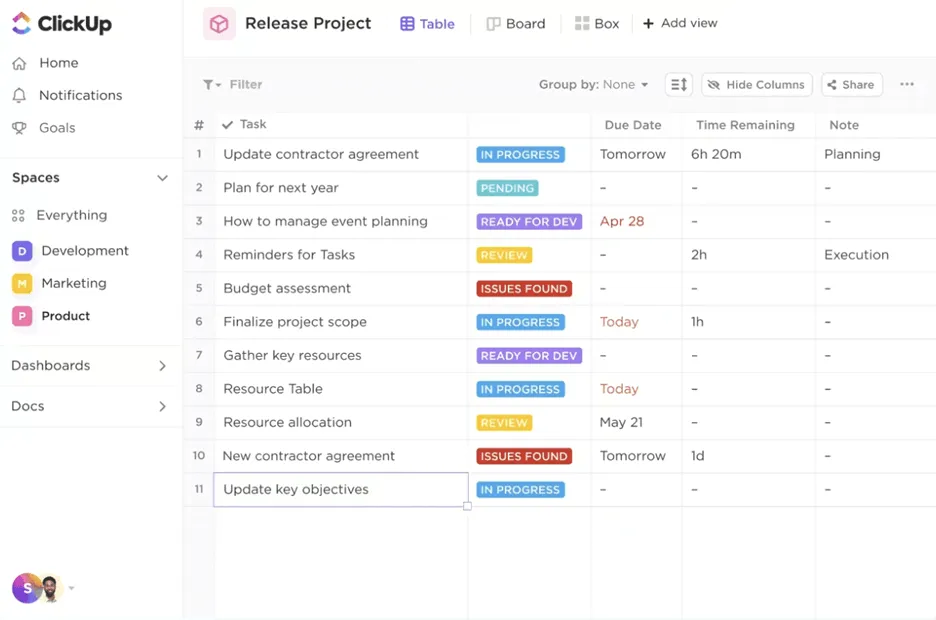Click the row height sort icon
The height and width of the screenshot is (620, 936).
pos(679,85)
